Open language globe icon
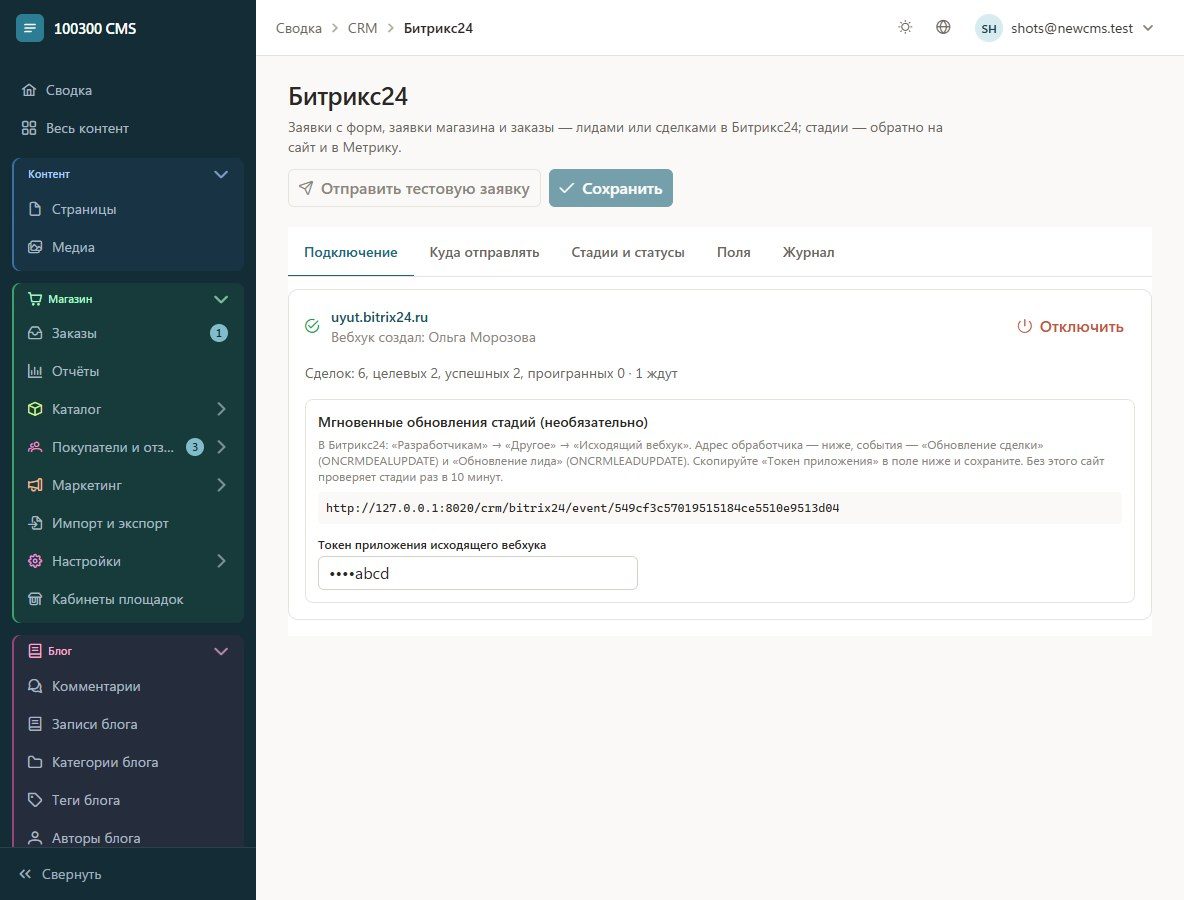Viewport: 1184px width, 900px height. pos(943,27)
